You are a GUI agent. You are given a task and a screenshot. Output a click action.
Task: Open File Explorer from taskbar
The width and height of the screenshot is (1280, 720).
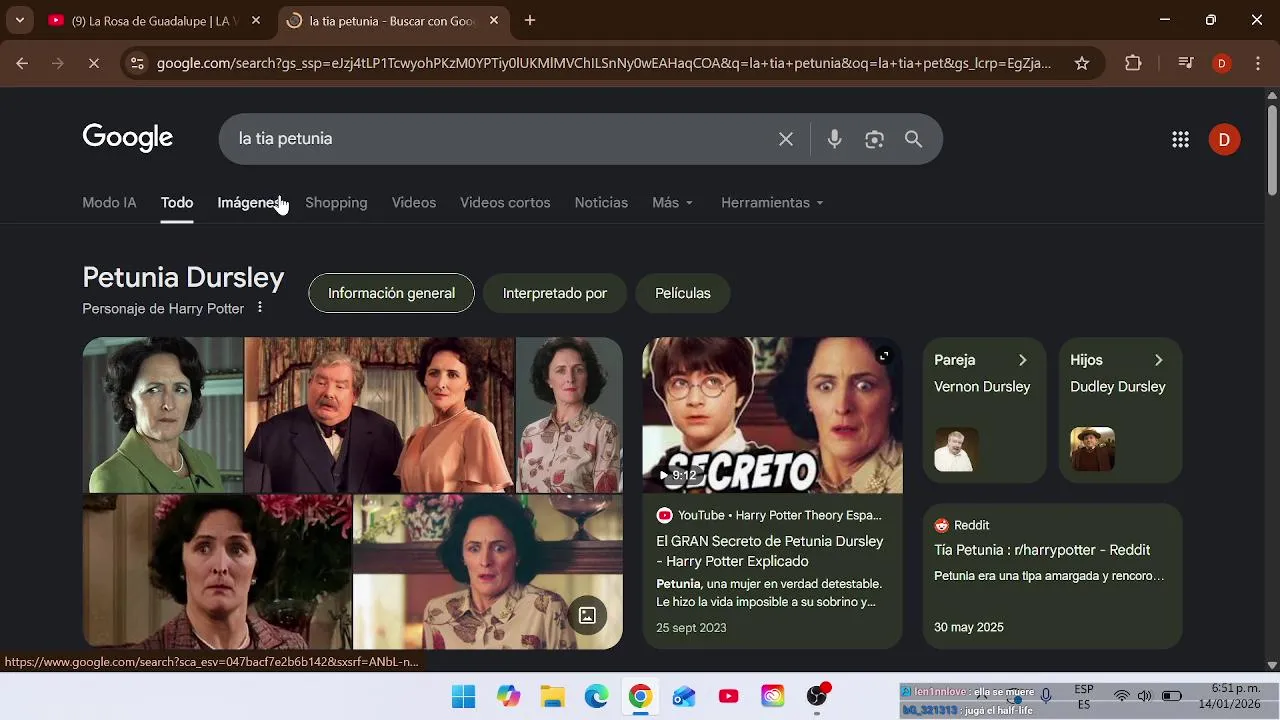pyautogui.click(x=553, y=696)
